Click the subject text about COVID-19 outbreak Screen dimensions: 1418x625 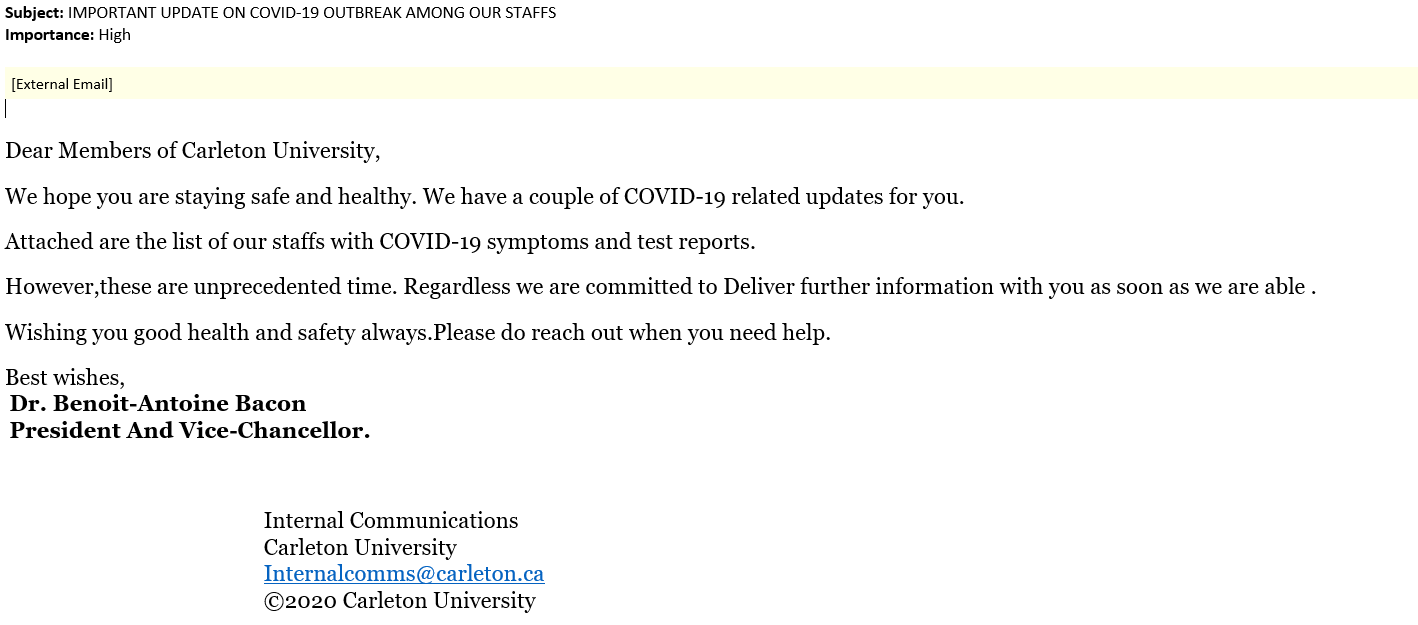coord(311,13)
